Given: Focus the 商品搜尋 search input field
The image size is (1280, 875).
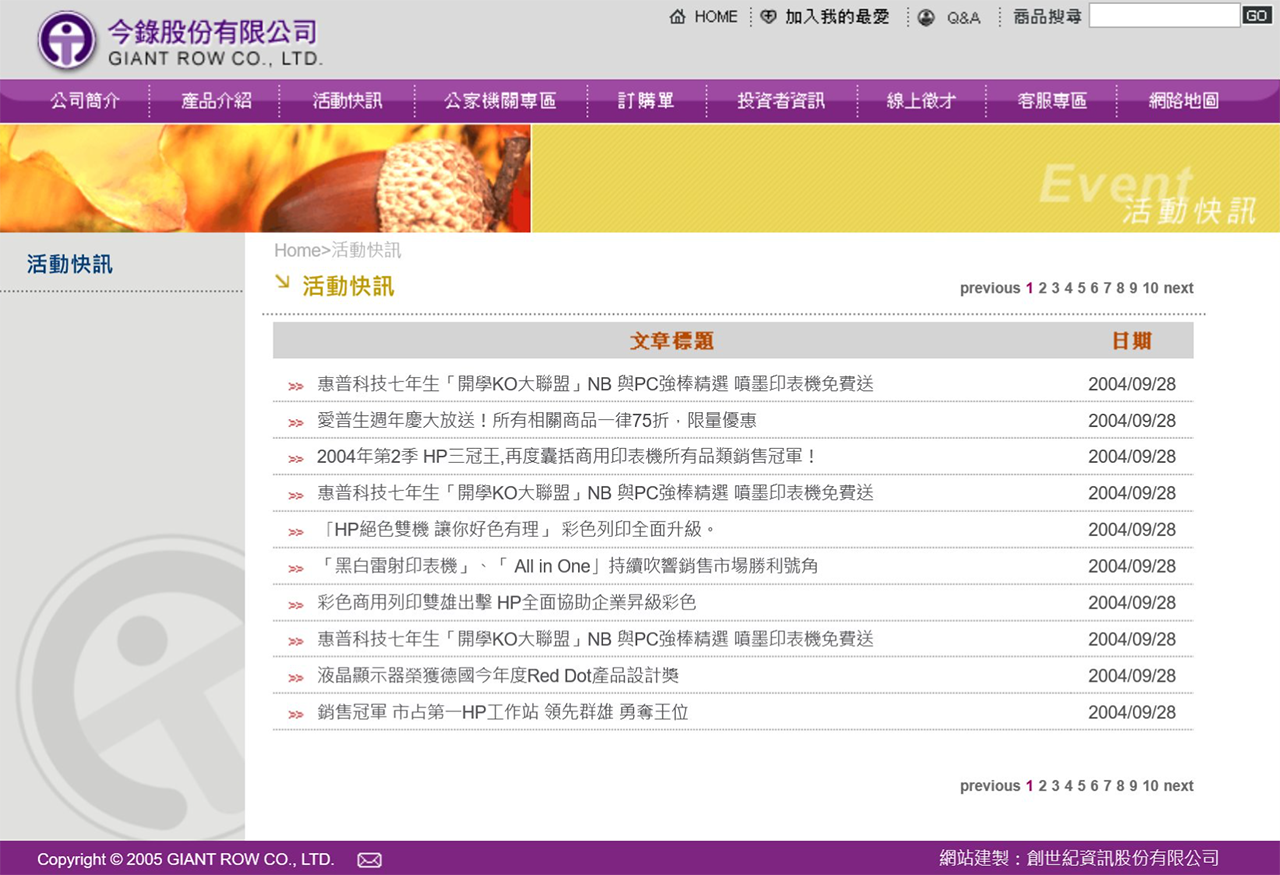Looking at the screenshot, I should coord(1164,15).
